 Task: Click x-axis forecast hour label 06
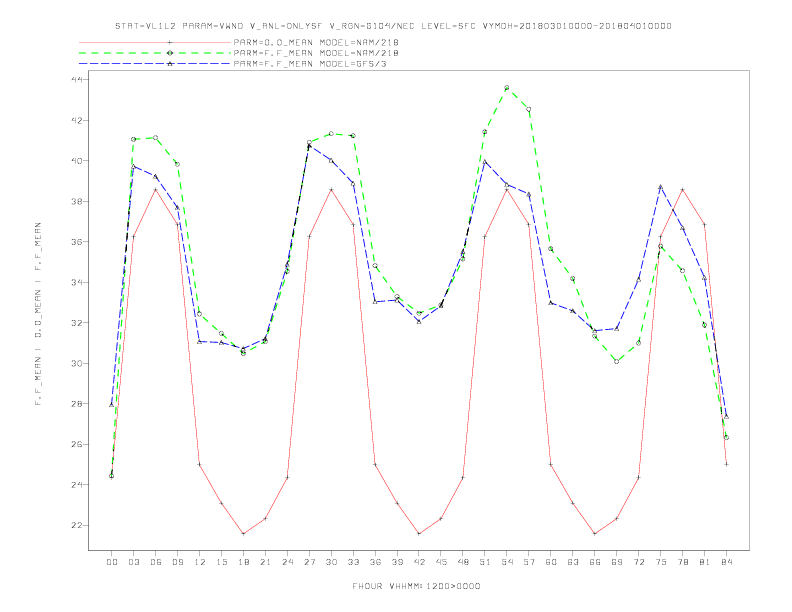point(156,562)
